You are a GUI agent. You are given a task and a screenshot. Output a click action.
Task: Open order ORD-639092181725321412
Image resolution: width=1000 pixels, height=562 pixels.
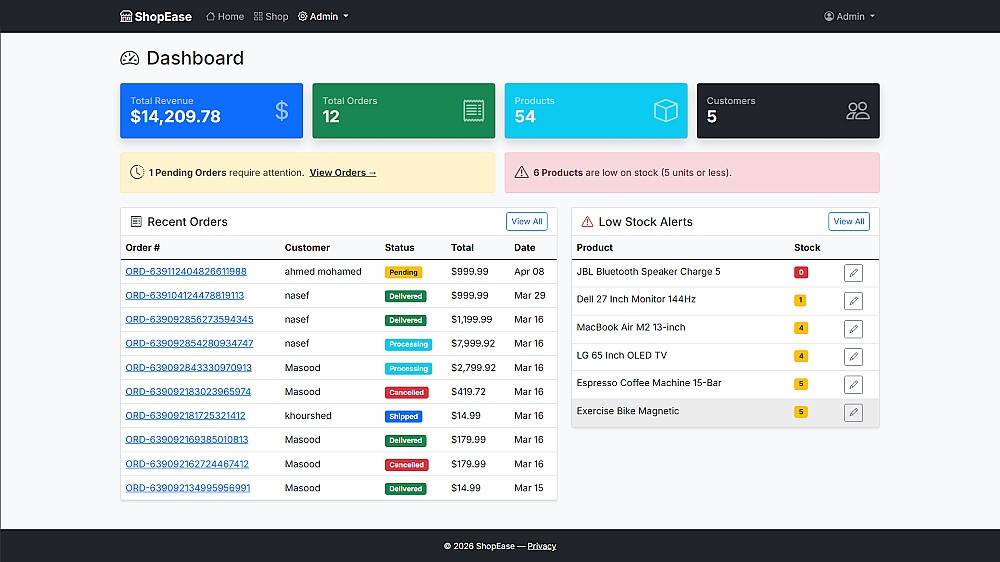[186, 416]
